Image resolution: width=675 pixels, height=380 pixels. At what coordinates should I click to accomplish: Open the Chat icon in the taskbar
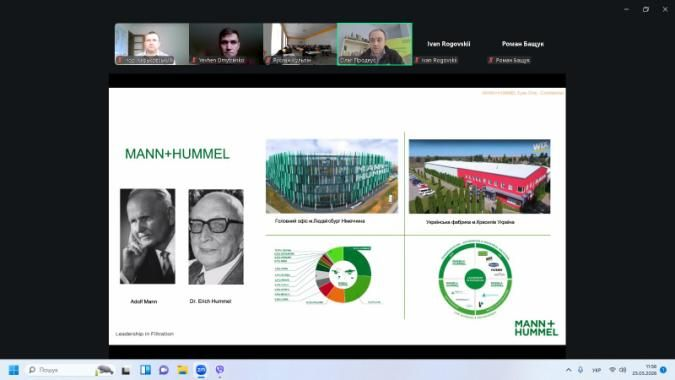click(x=164, y=370)
